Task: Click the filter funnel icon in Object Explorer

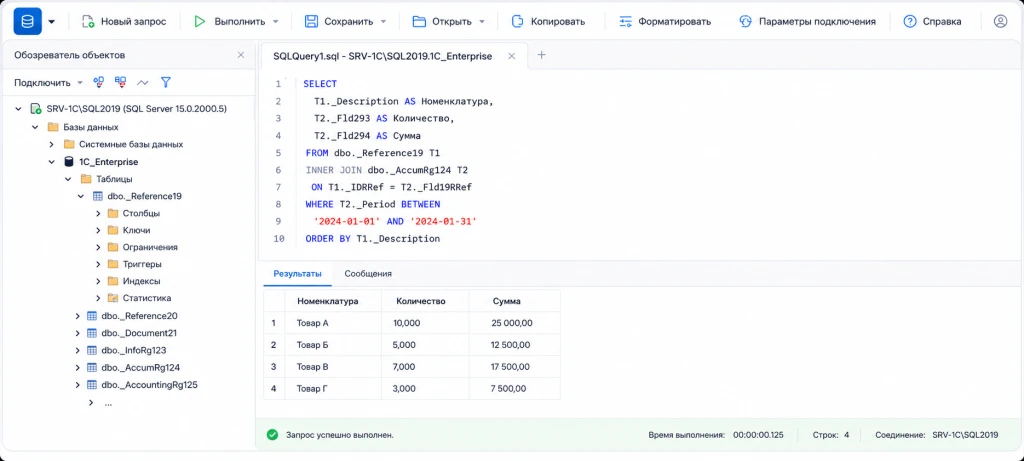Action: coord(166,82)
